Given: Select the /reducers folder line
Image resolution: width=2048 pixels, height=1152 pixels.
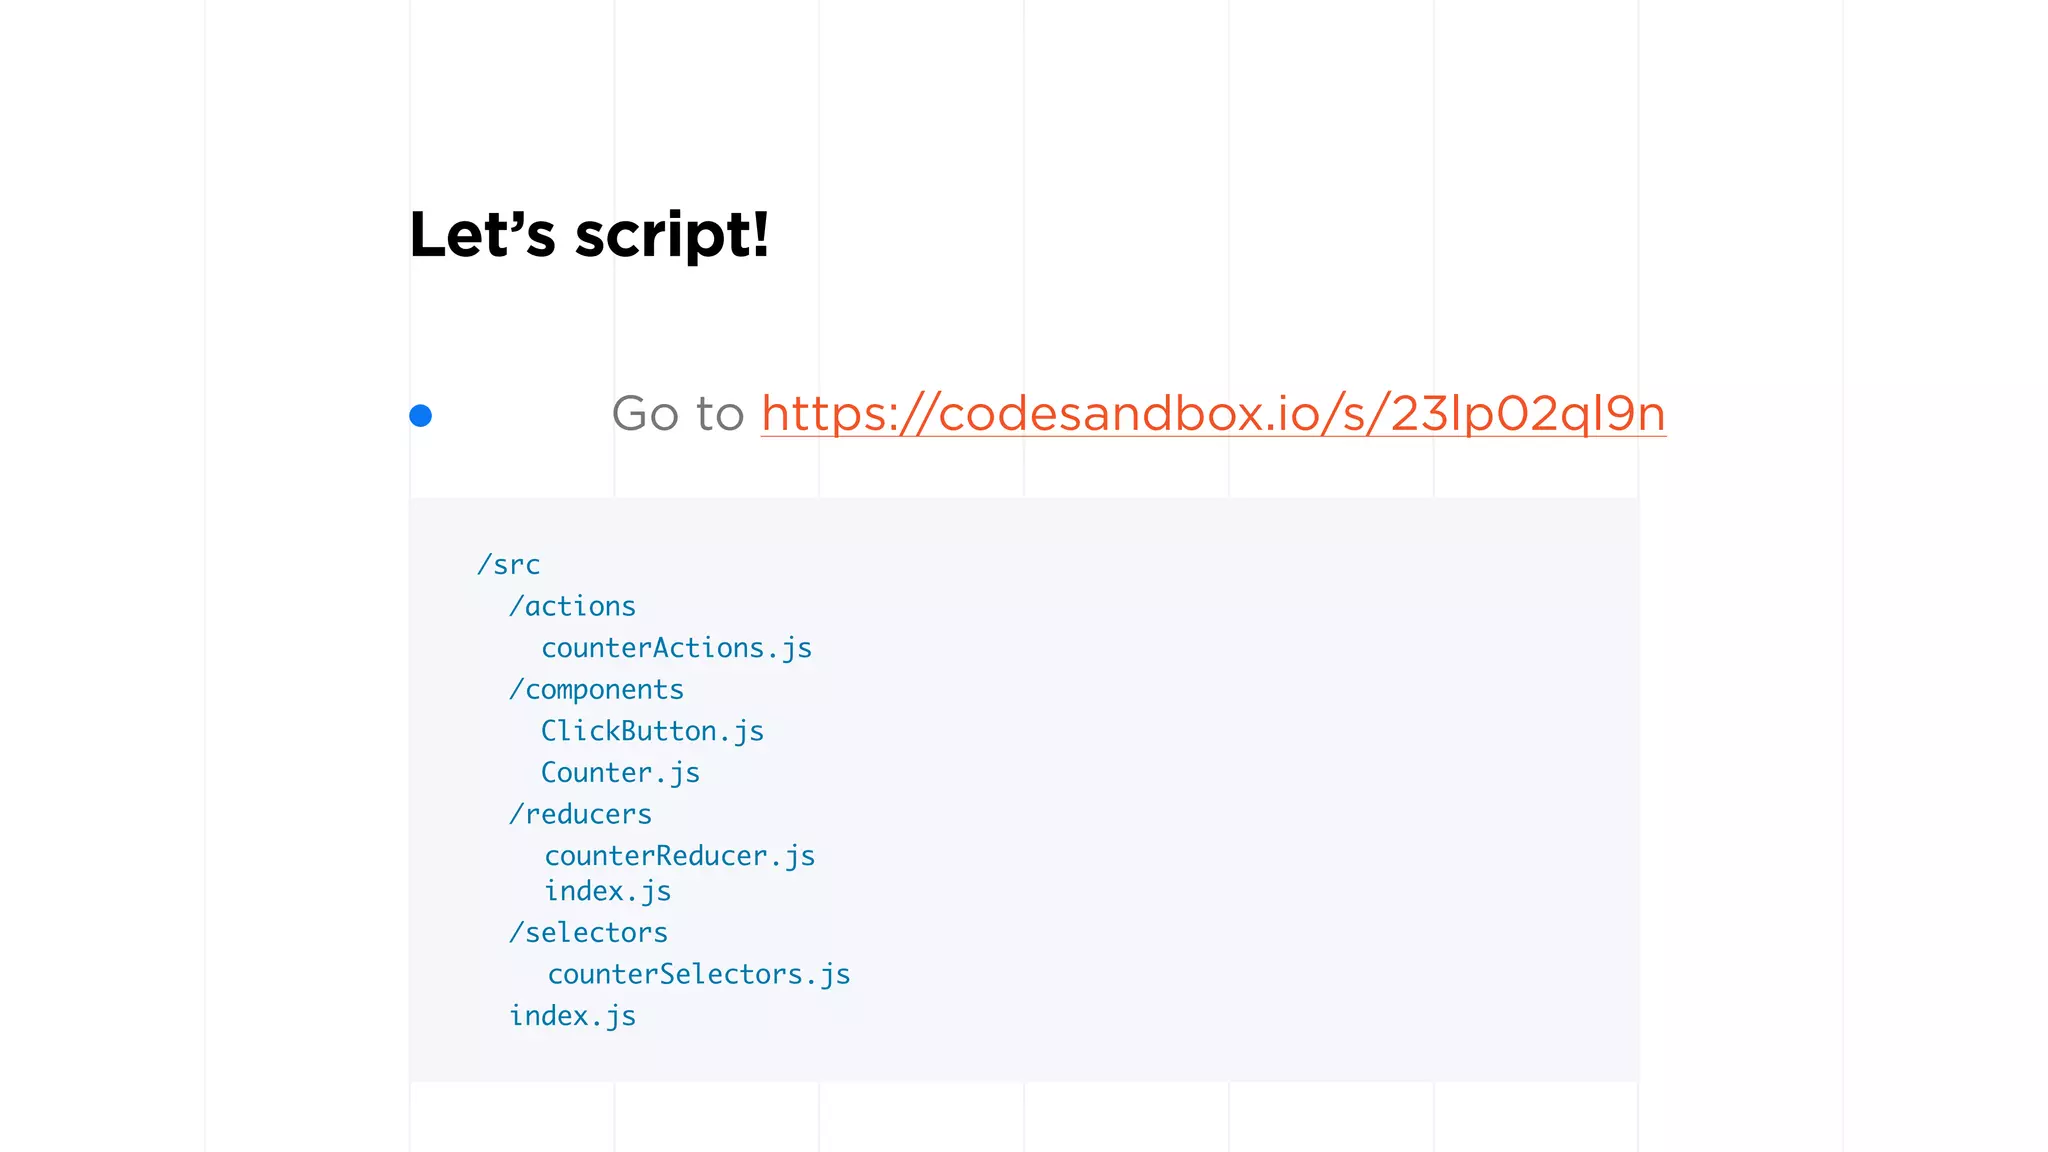Looking at the screenshot, I should click(x=580, y=815).
